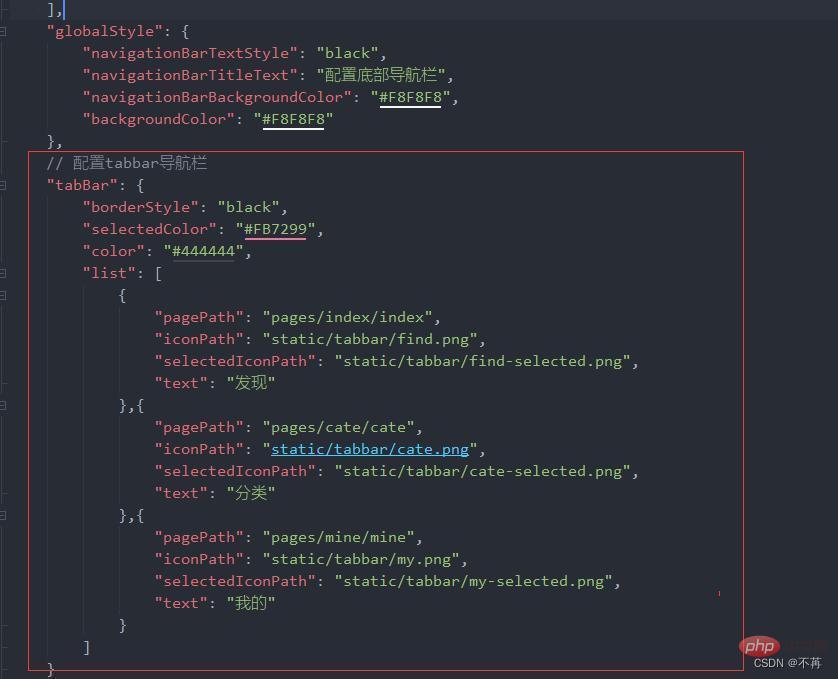
Task: Fold the list array in gutter
Action: (4, 273)
